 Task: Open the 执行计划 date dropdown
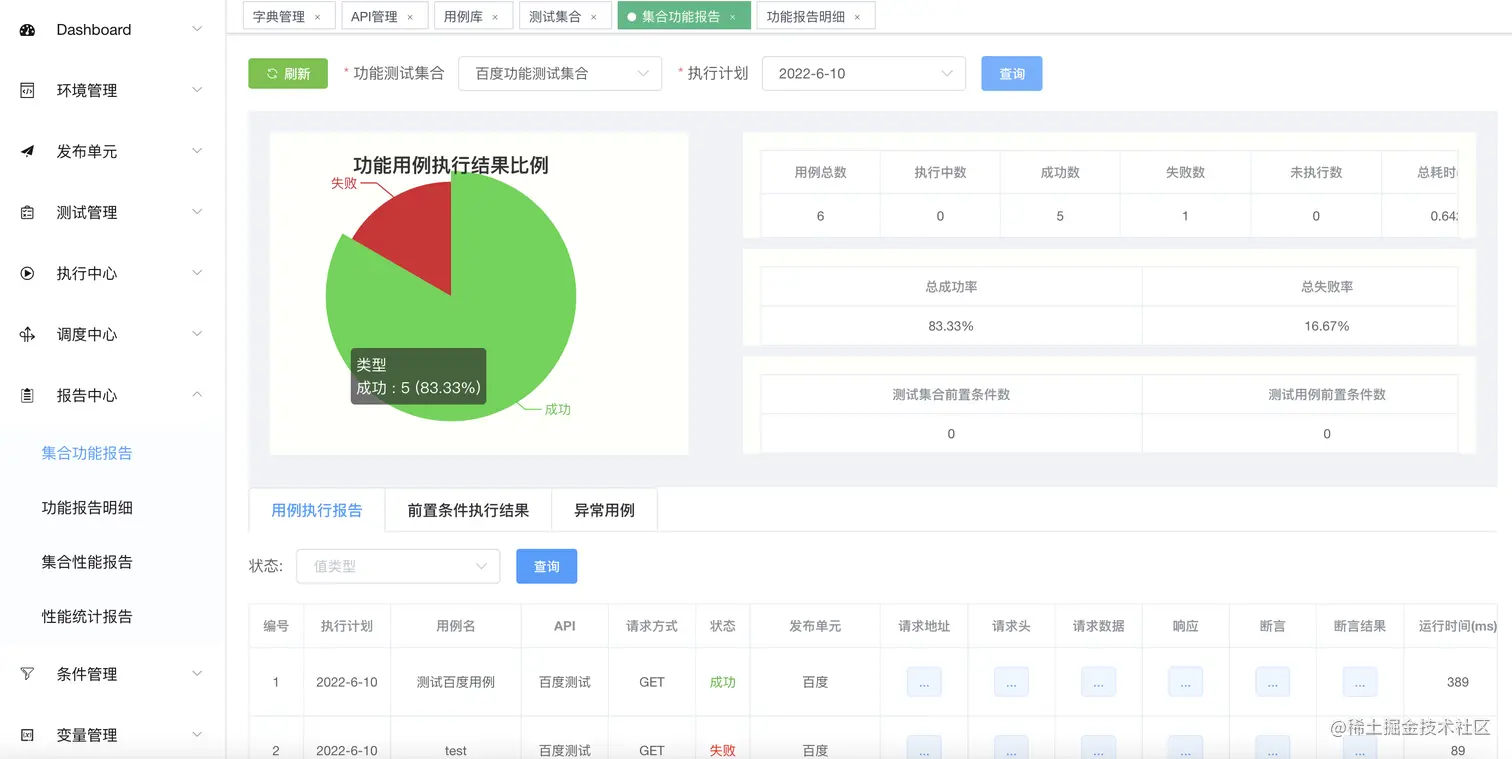864,73
